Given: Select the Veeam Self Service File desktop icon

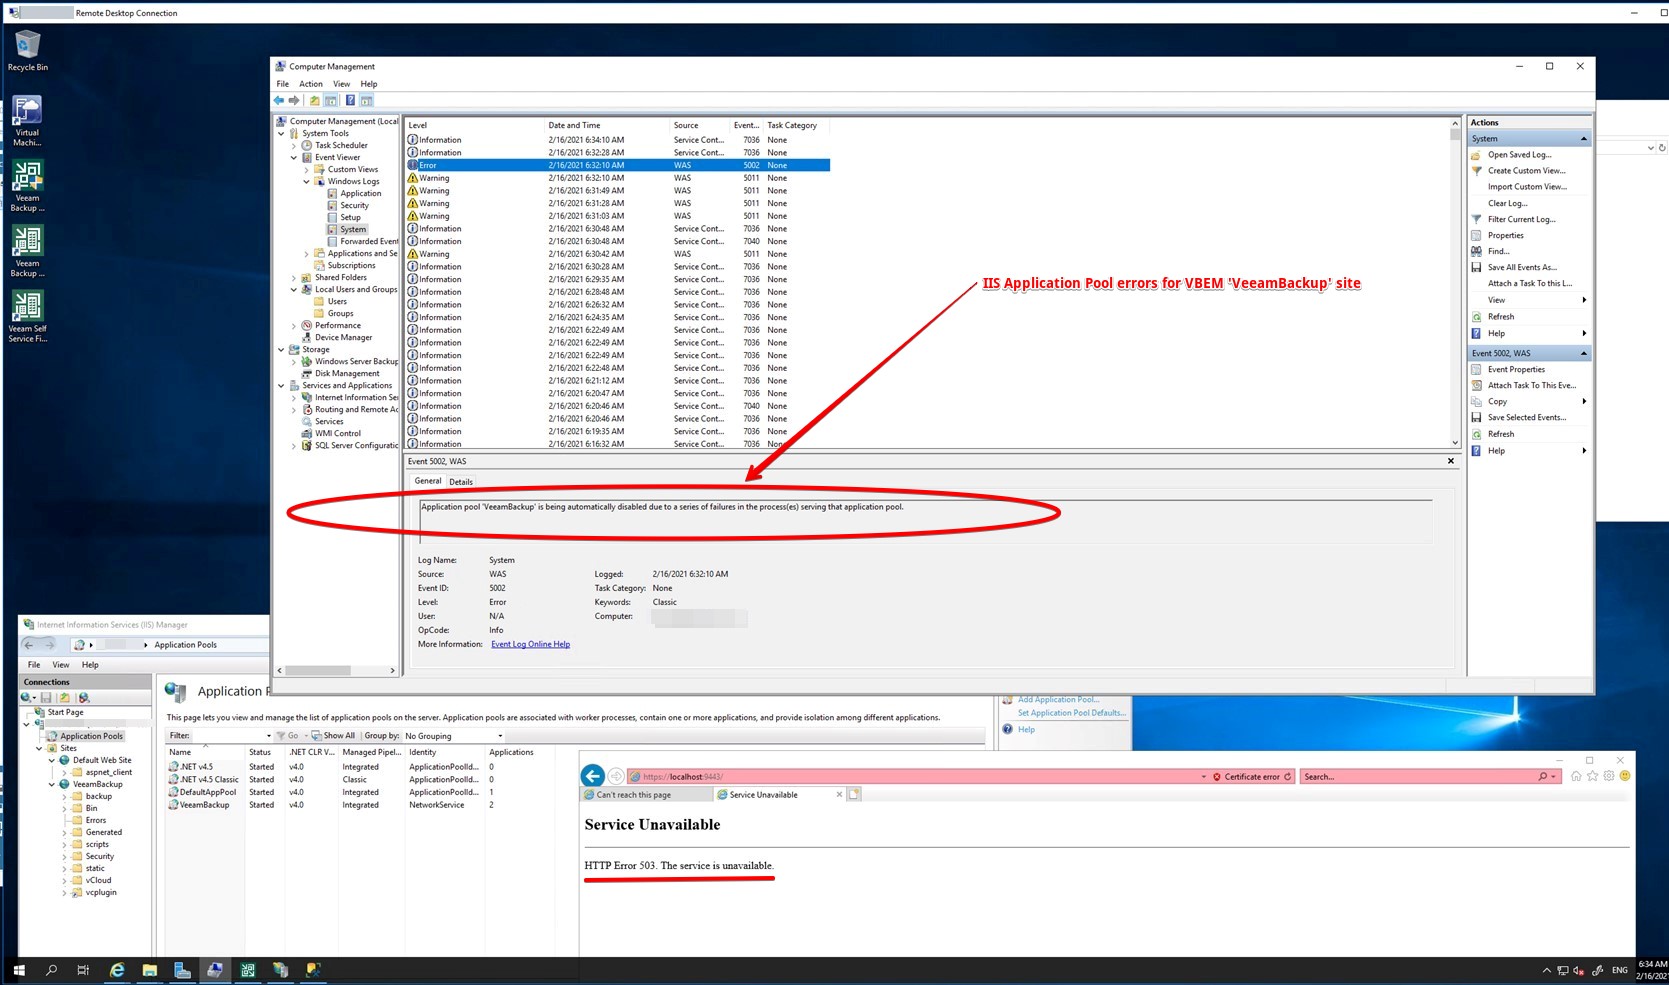Looking at the screenshot, I should pyautogui.click(x=27, y=317).
